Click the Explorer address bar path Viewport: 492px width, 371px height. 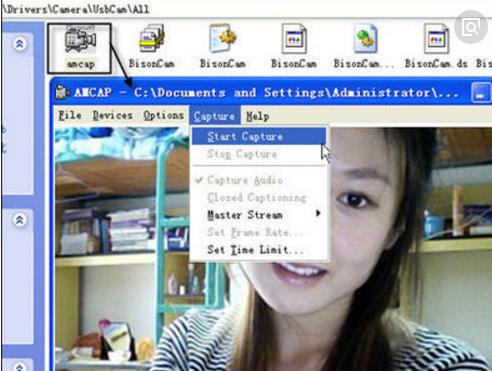[76, 9]
